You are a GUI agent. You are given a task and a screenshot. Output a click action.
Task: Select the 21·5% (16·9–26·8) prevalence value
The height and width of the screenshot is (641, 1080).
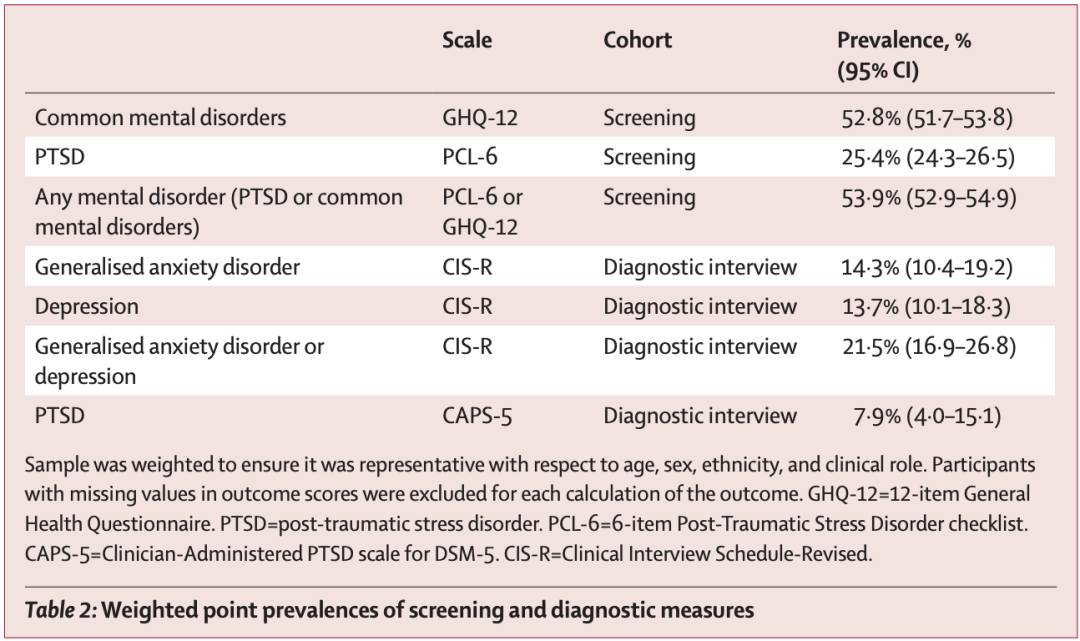927,347
